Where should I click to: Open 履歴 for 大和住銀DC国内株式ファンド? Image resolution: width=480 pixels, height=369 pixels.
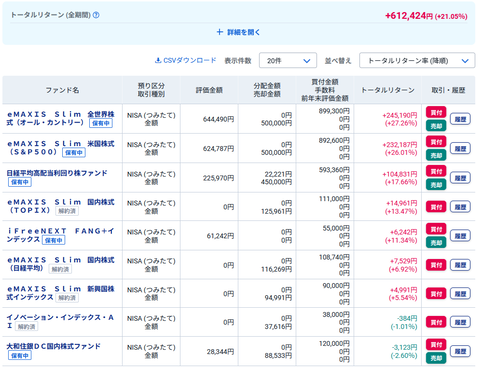(x=460, y=351)
